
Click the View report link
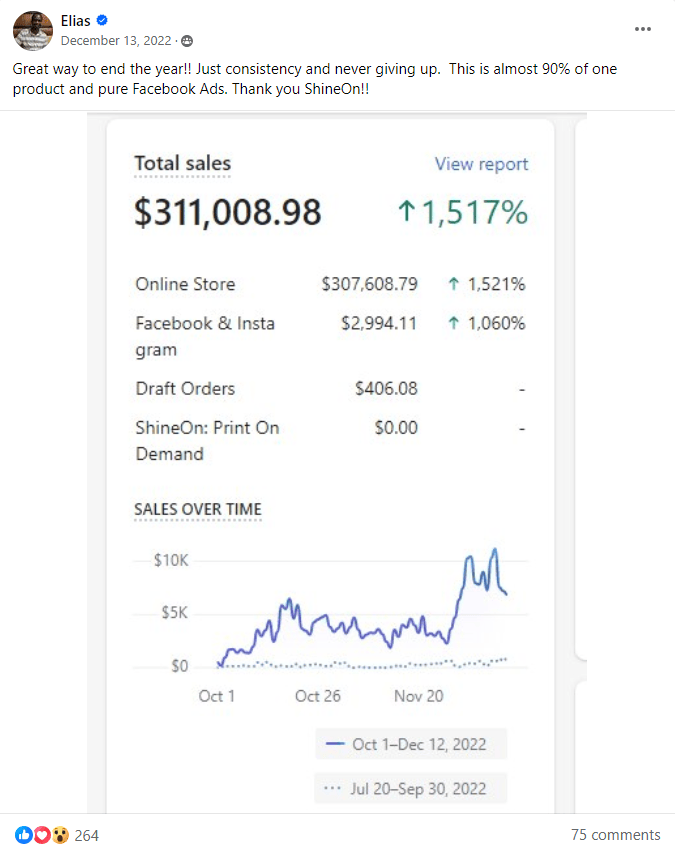click(x=481, y=164)
